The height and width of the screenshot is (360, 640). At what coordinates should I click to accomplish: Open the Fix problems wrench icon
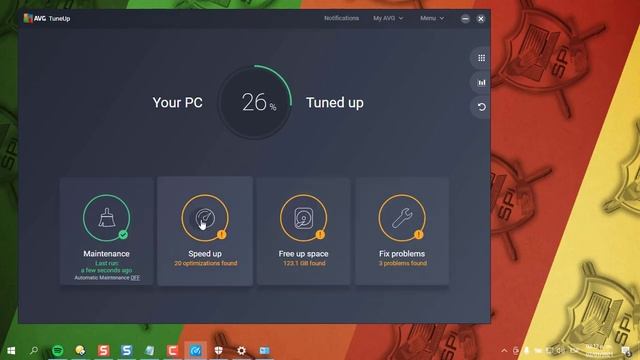(x=402, y=218)
